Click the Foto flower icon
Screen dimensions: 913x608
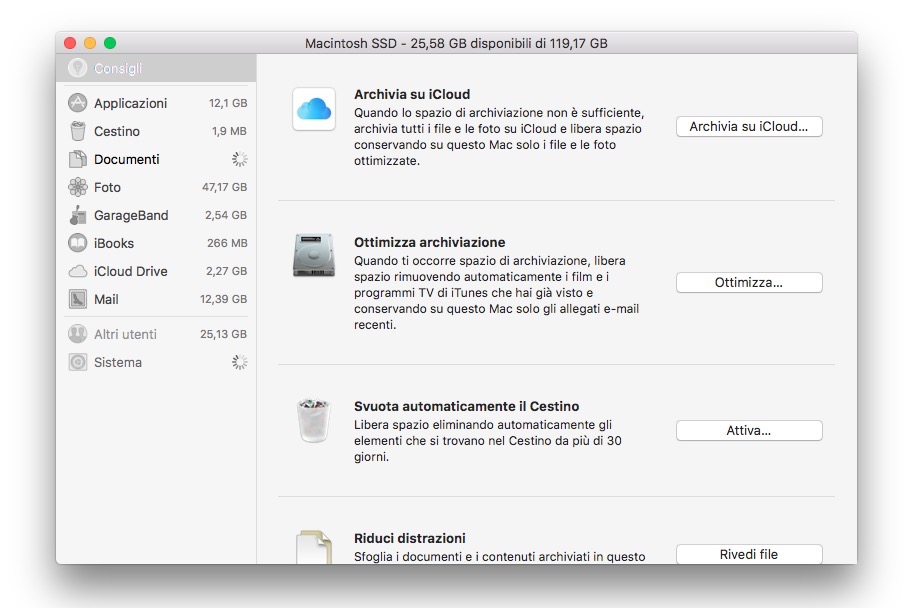(x=77, y=187)
